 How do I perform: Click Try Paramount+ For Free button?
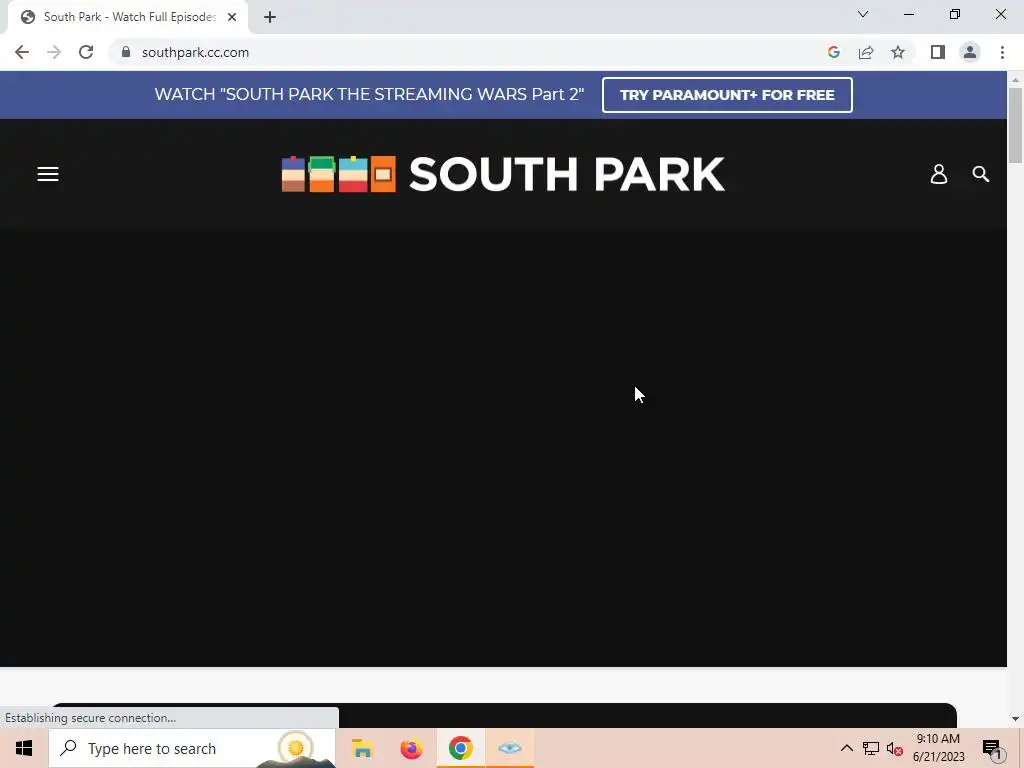point(727,95)
